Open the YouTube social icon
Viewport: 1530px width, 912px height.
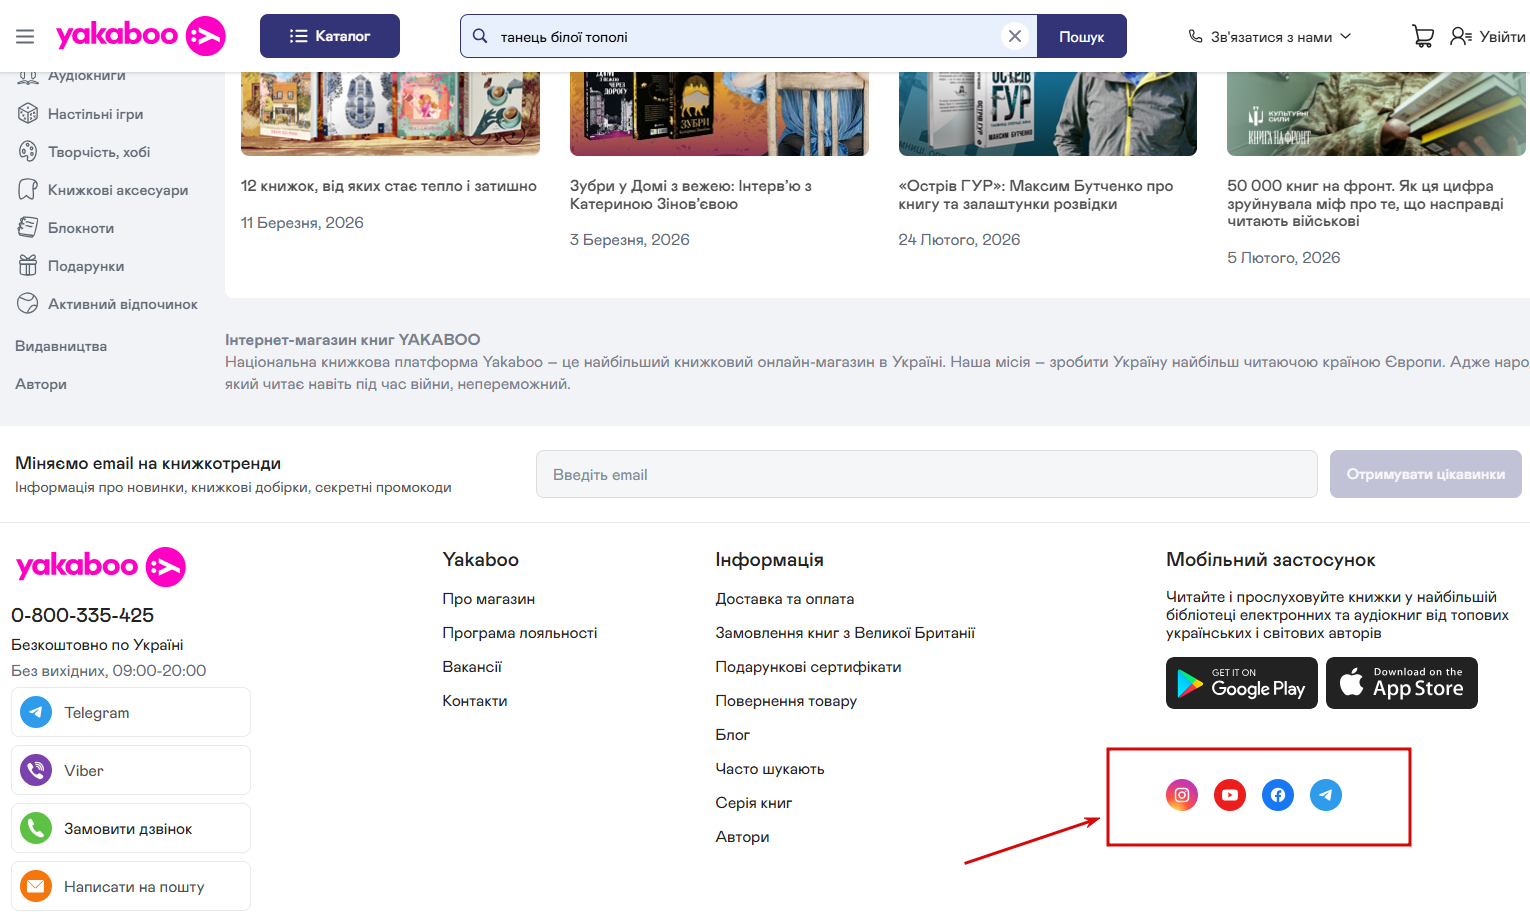(1230, 795)
